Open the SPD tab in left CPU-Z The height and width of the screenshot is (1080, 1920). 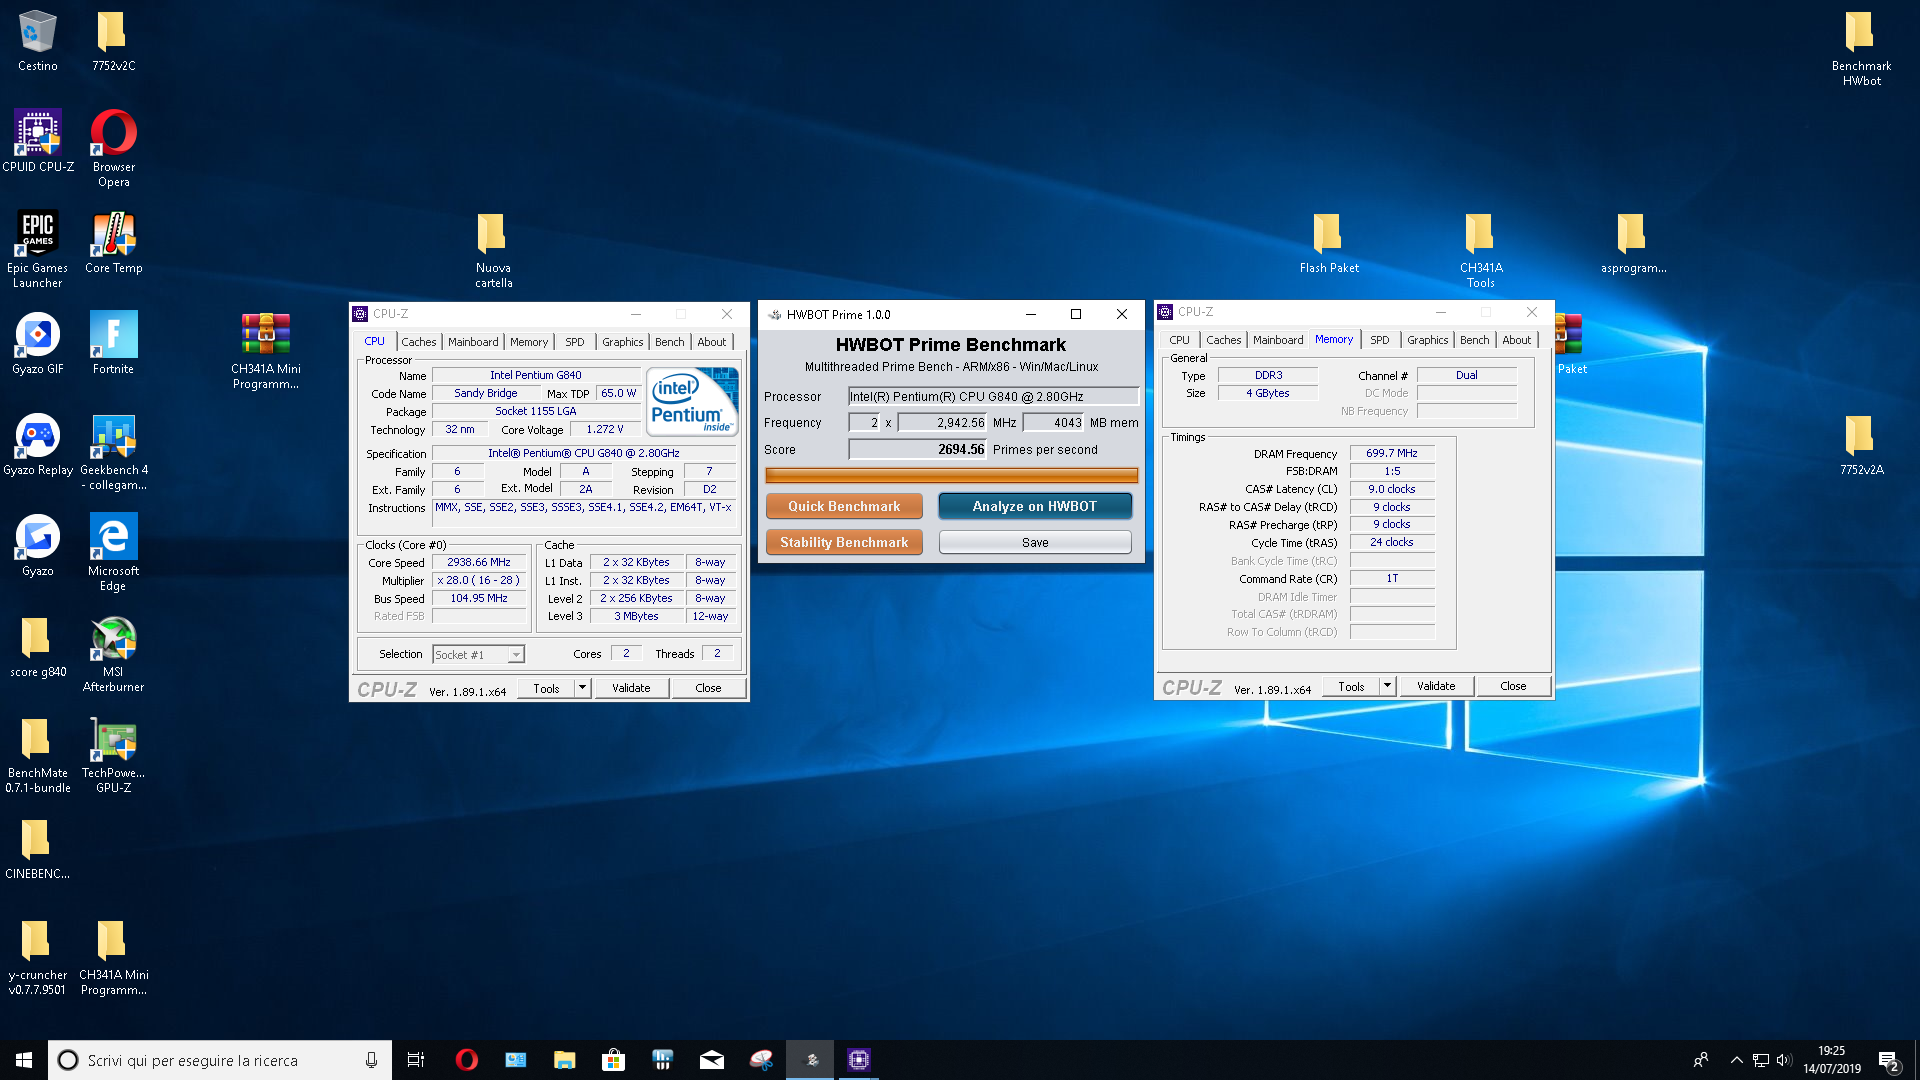(x=575, y=342)
